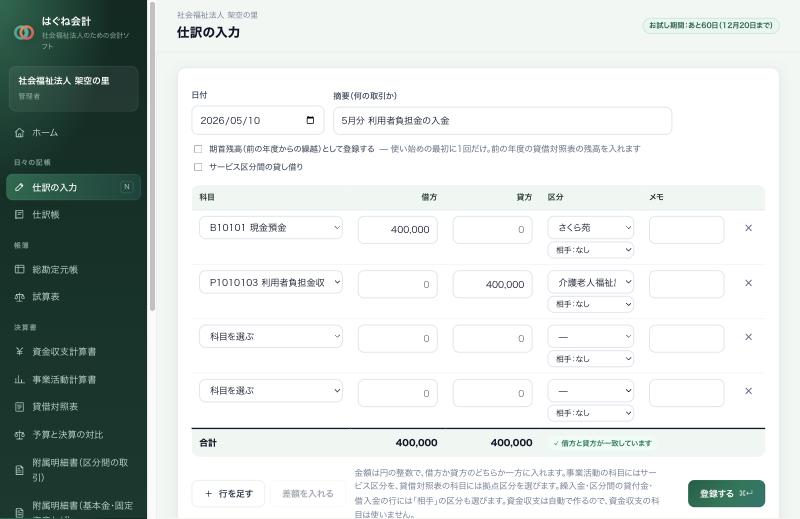Open 仕訳帳 from the sidebar

pos(73,214)
